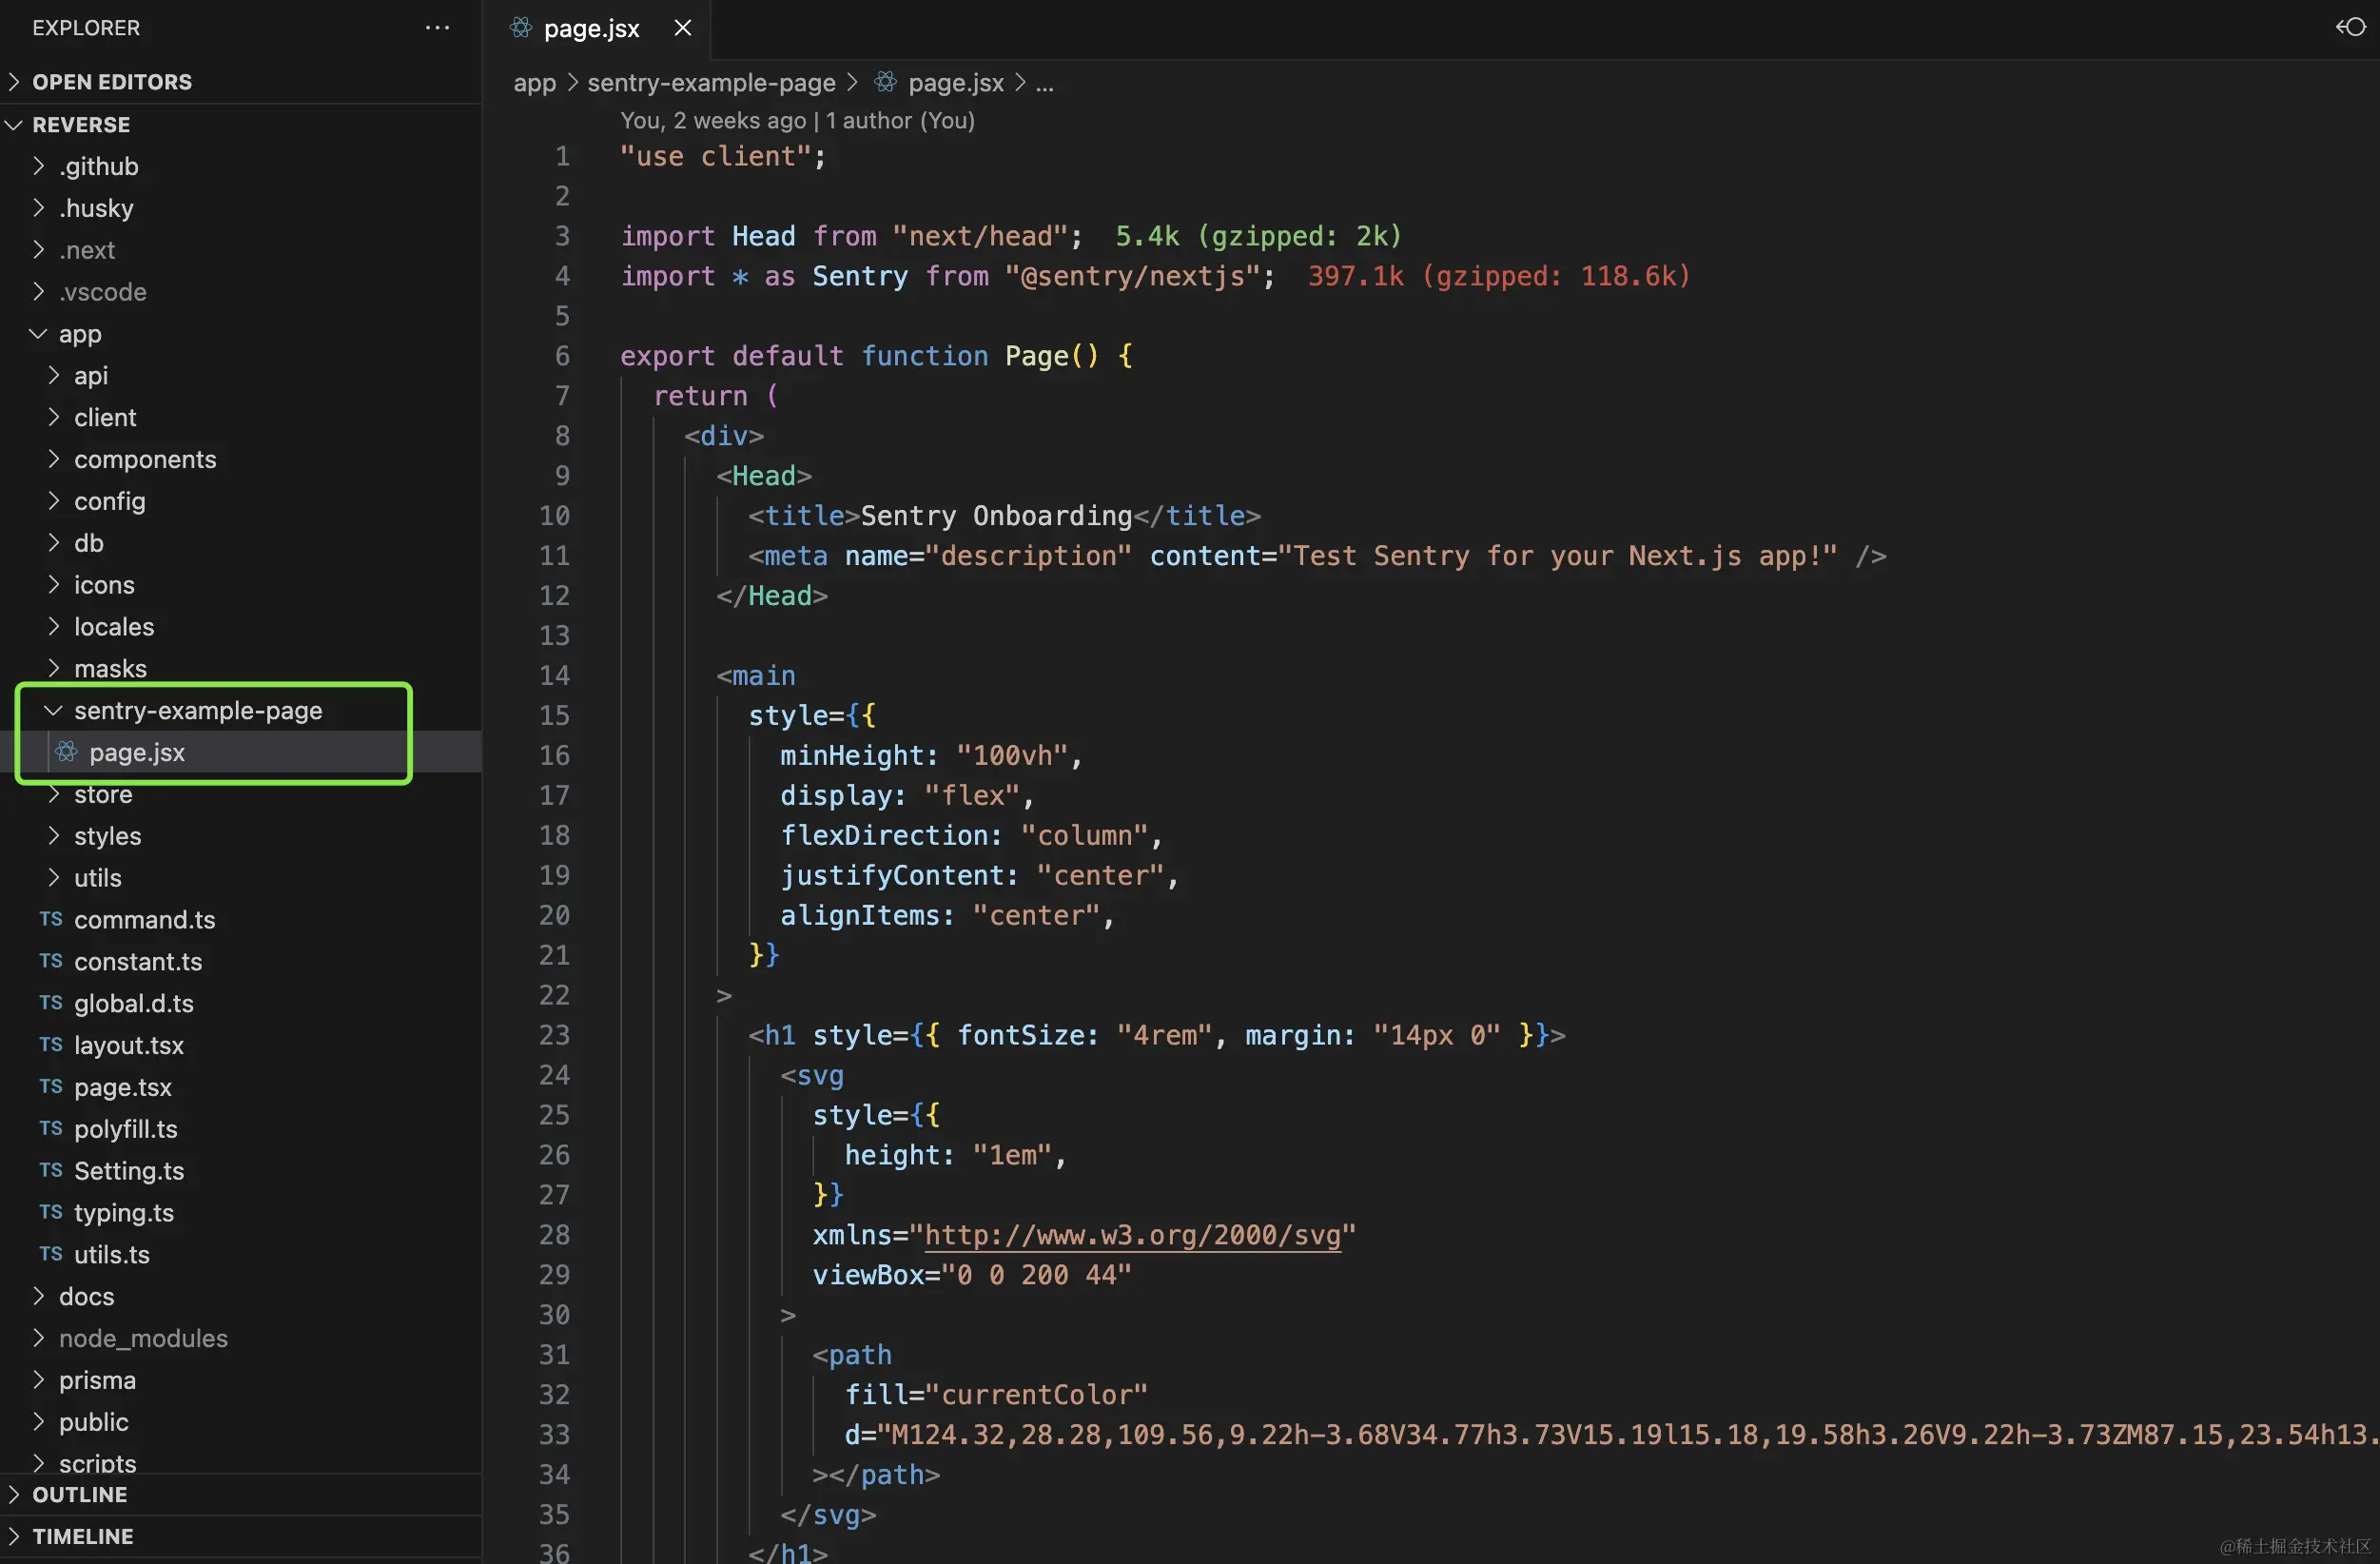Image resolution: width=2380 pixels, height=1564 pixels.
Task: Open Setting.ts from the explorer
Action: point(128,1170)
